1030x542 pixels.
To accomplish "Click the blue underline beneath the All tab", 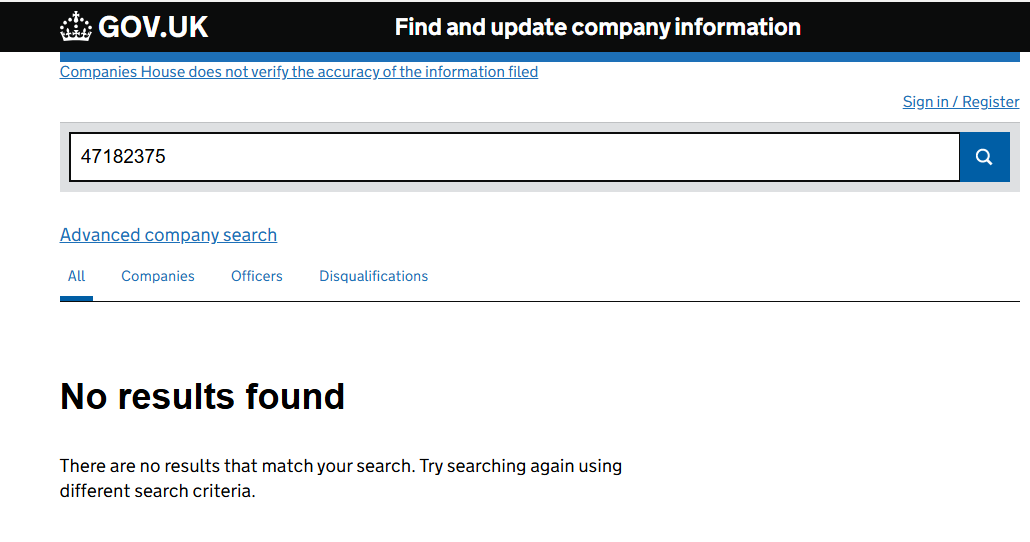I will pyautogui.click(x=76, y=299).
